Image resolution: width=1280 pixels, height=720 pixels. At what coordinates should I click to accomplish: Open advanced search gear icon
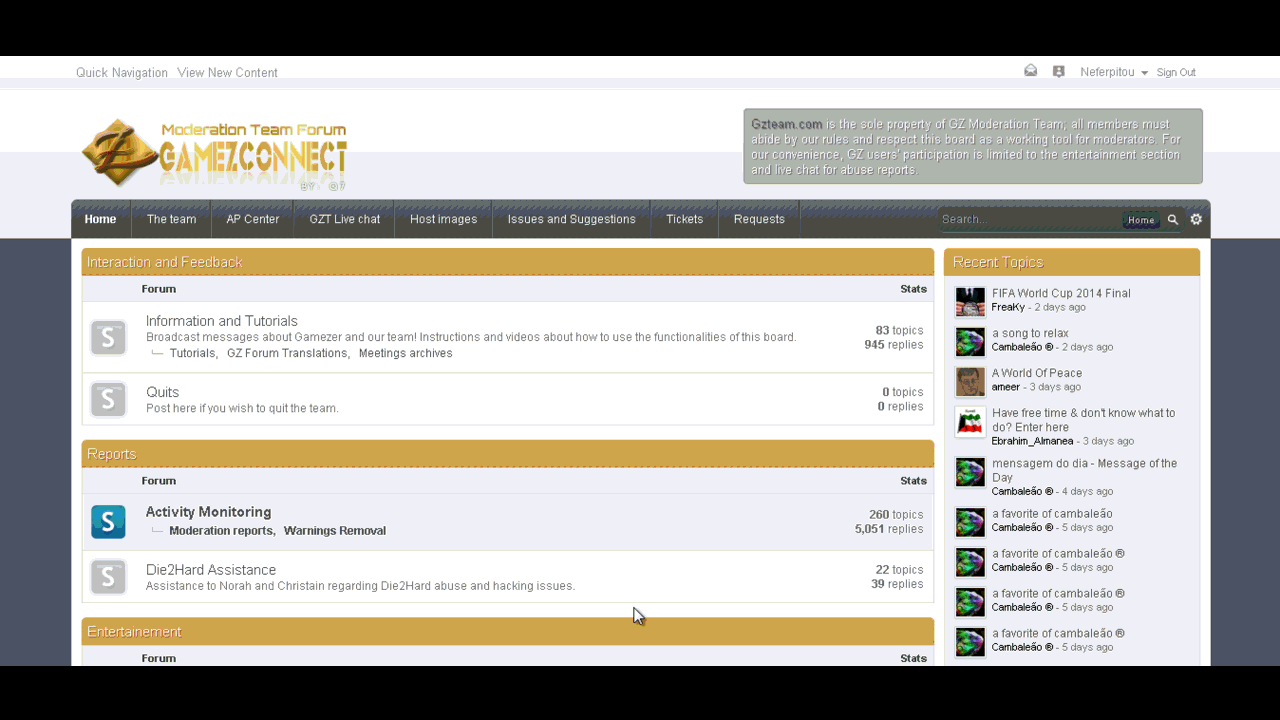(x=1196, y=219)
